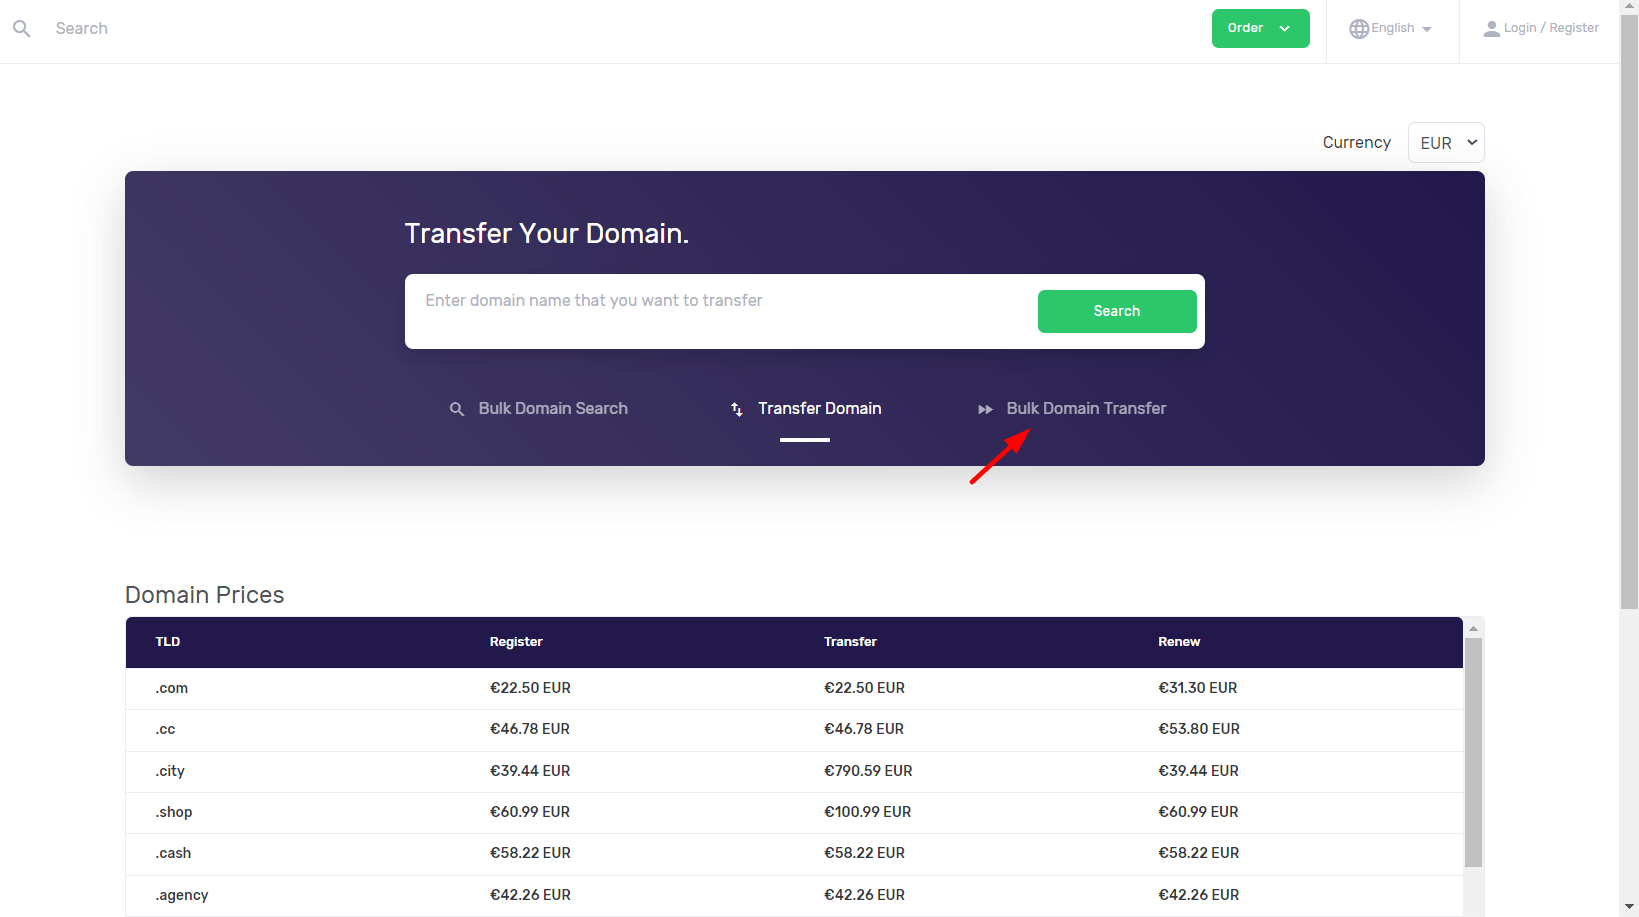
Task: Click the Bulk Domain Transfer fast-forward icon
Action: [x=985, y=409]
